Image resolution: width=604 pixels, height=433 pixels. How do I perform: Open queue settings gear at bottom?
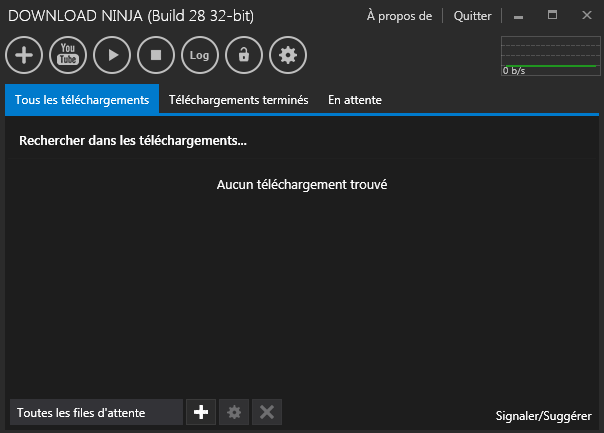[234, 412]
